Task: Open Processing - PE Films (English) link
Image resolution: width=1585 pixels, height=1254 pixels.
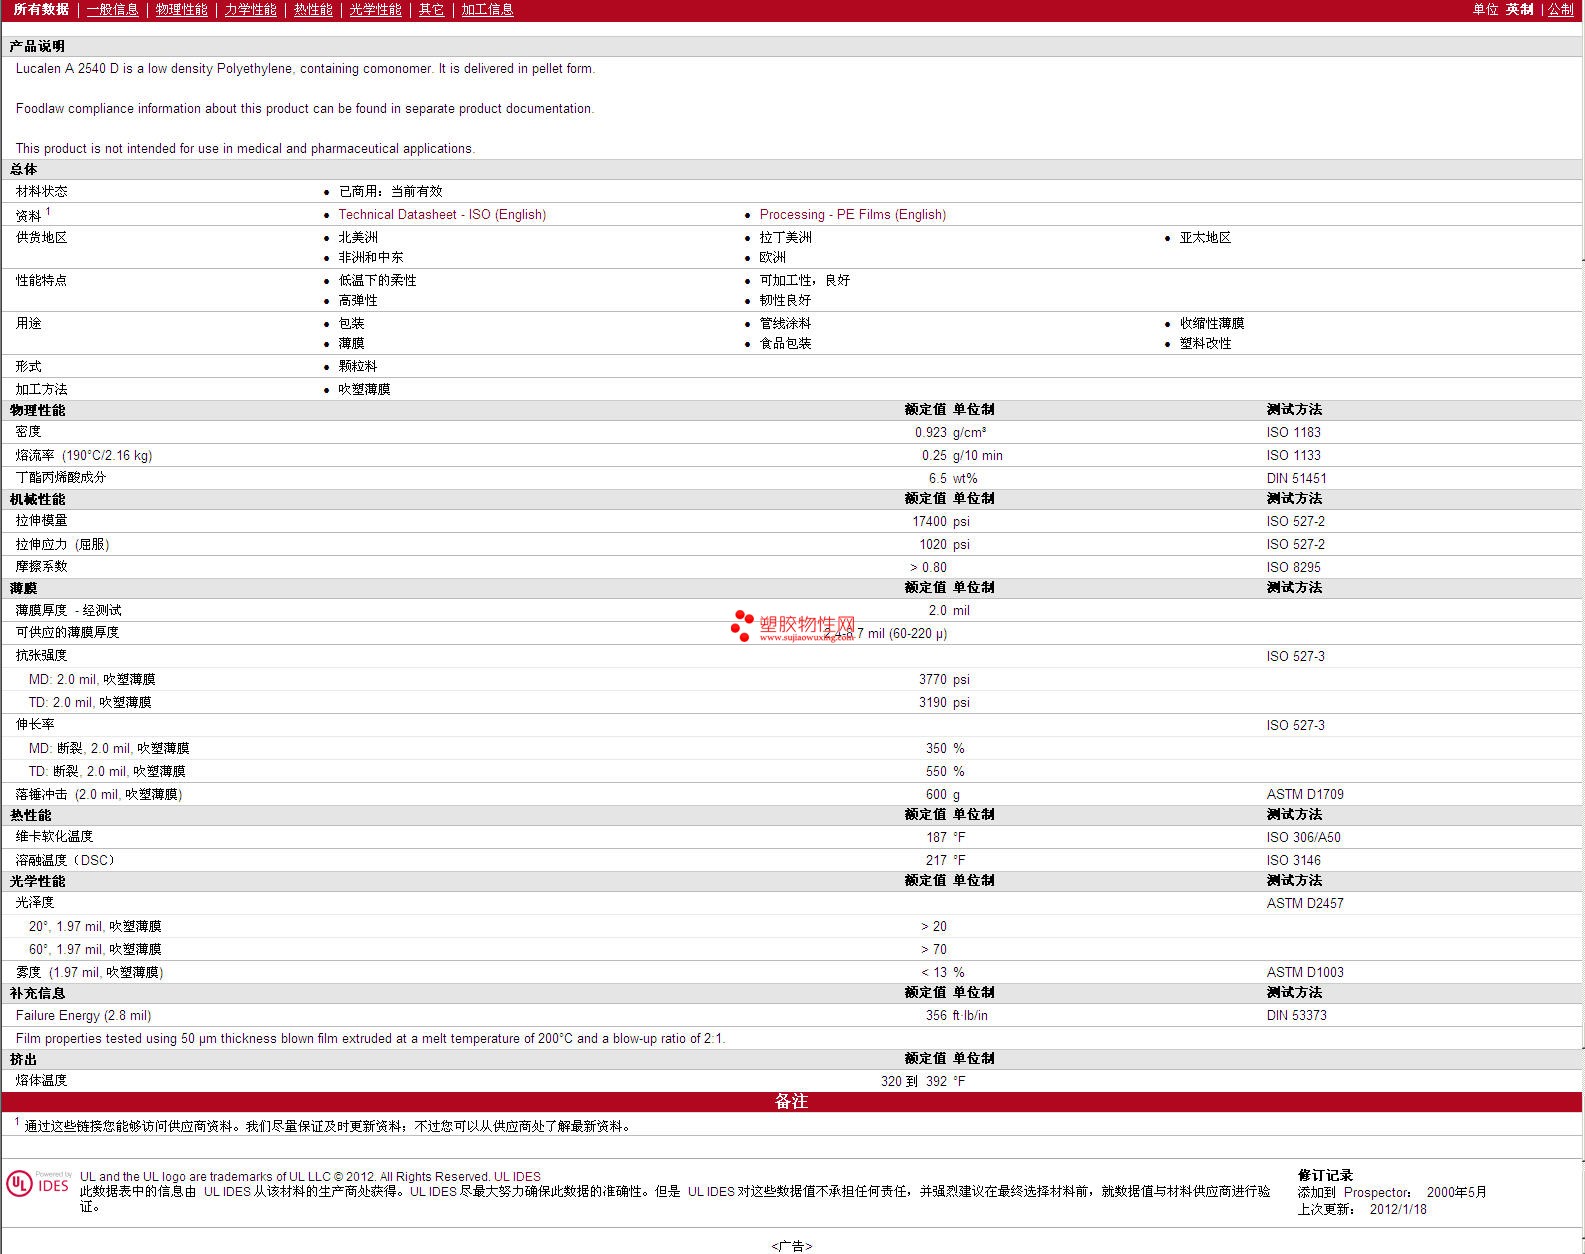Action: pos(853,214)
